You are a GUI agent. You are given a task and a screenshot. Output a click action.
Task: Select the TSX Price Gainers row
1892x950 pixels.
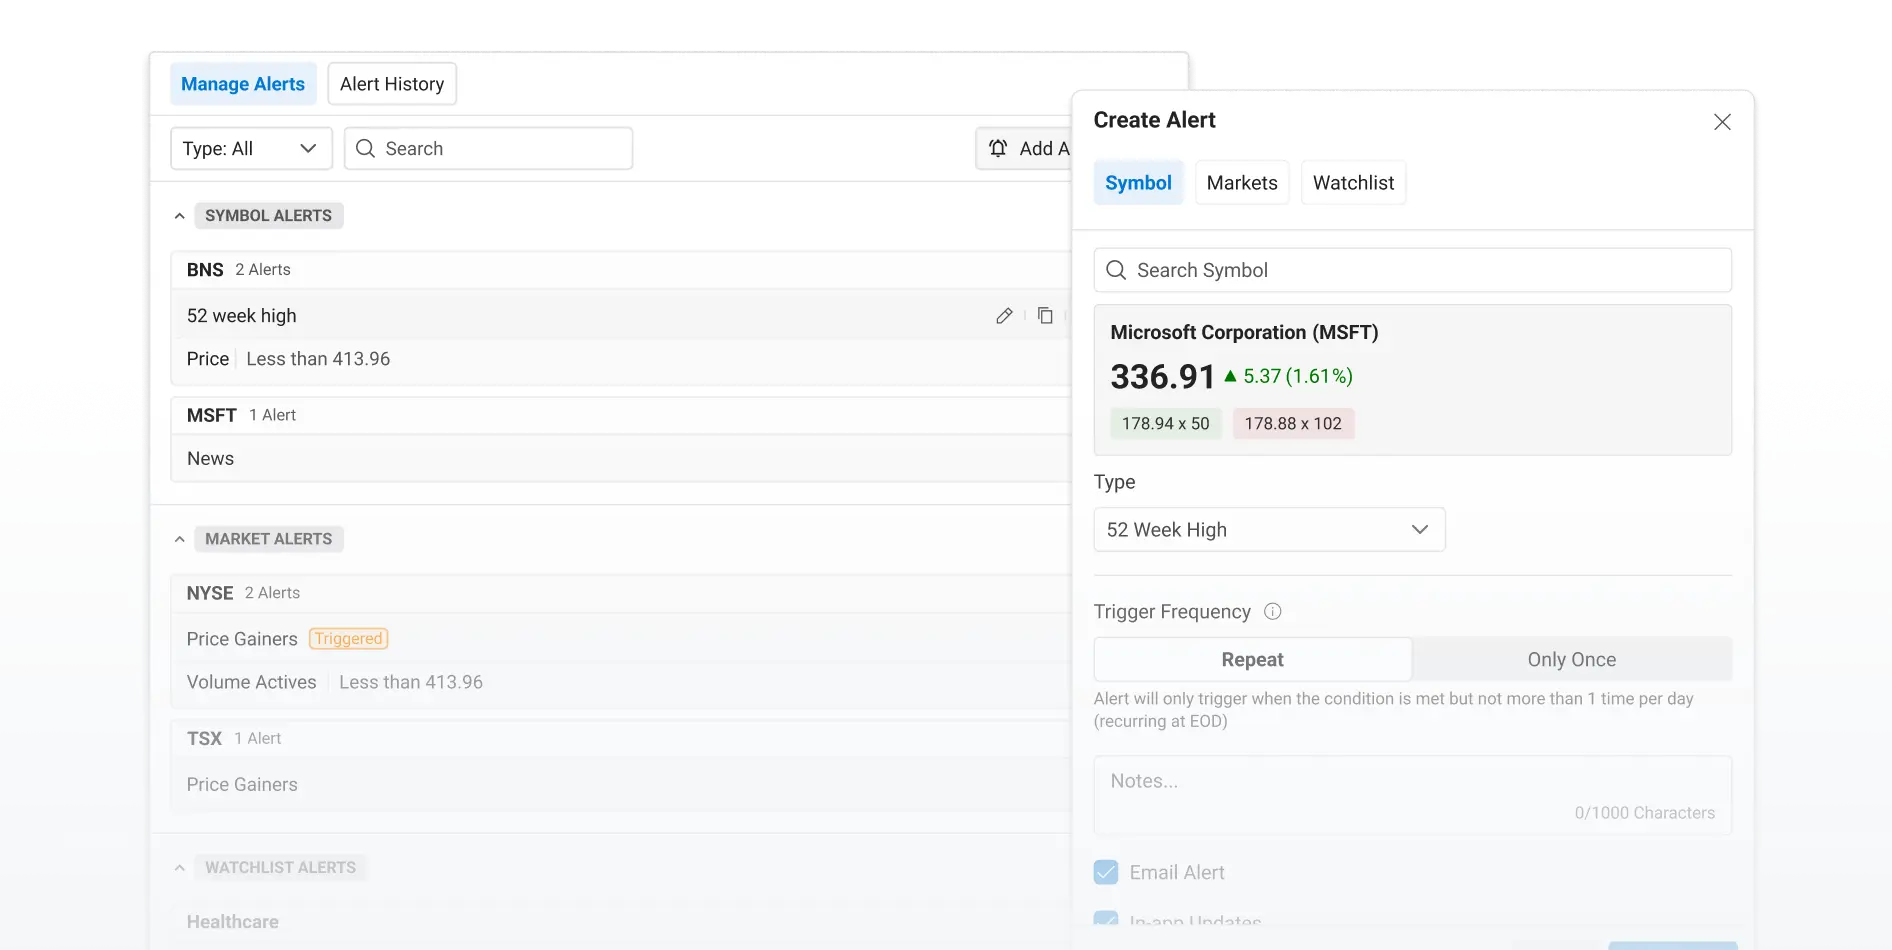(x=621, y=785)
